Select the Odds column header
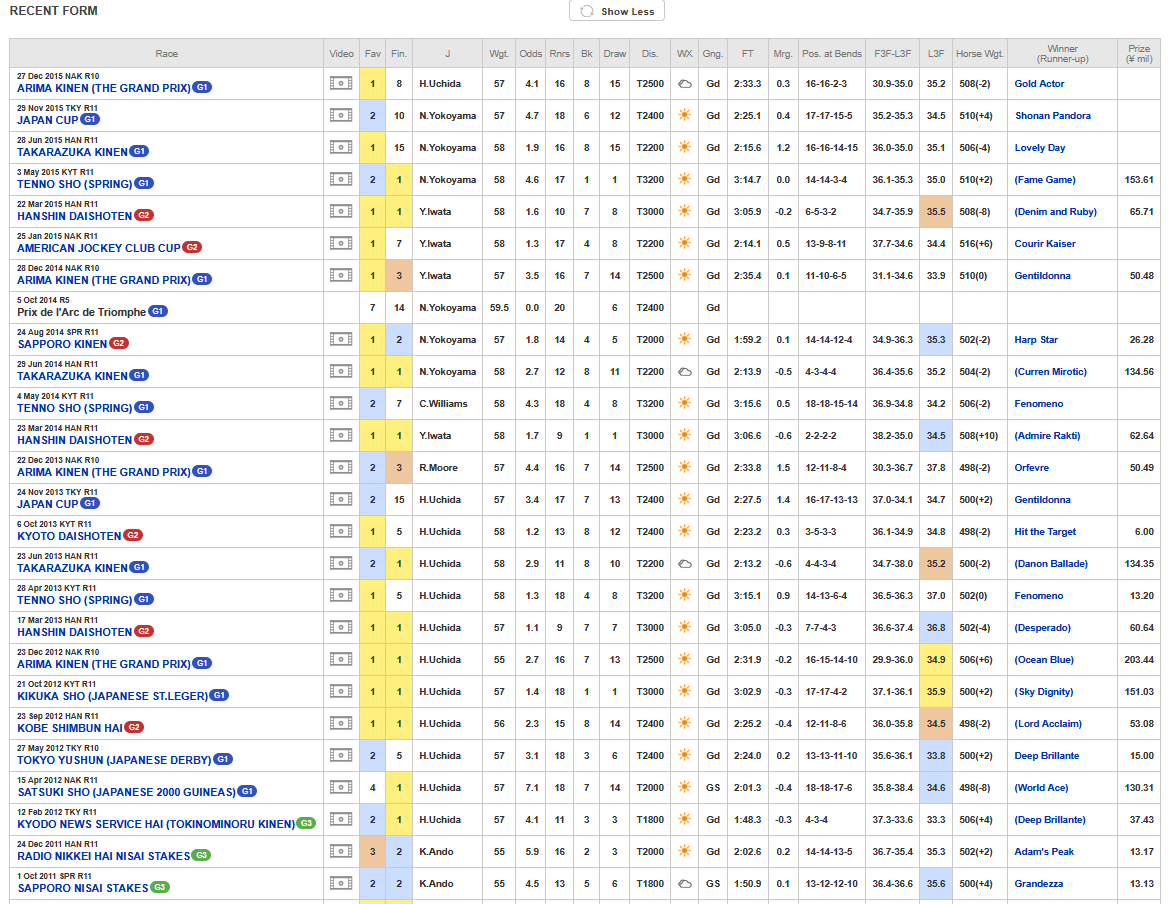This screenshot has height=904, width=1172. pyautogui.click(x=531, y=54)
